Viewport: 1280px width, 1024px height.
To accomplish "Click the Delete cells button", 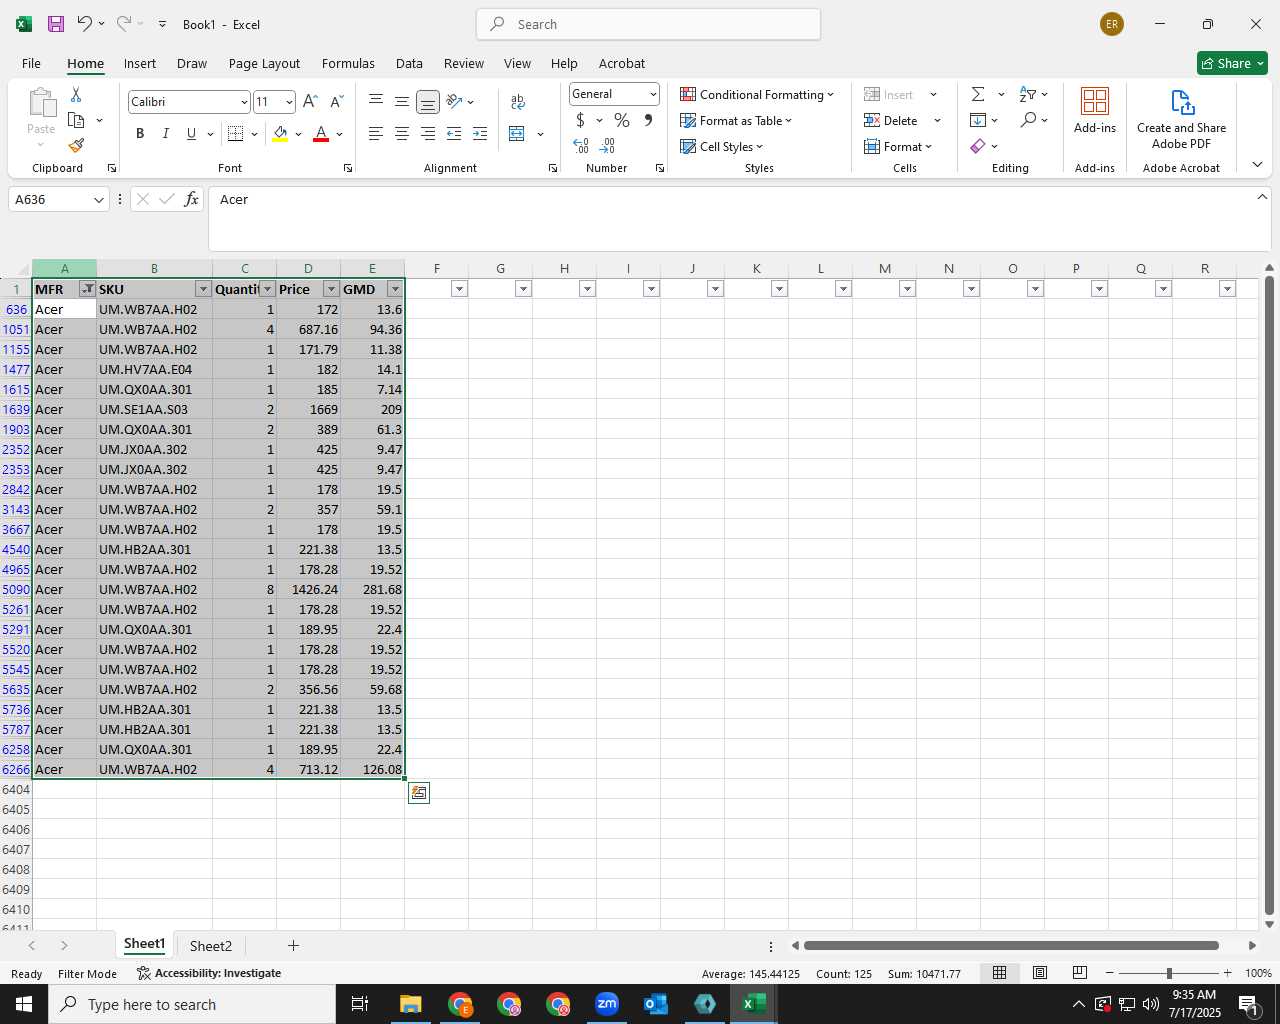I will 892,120.
